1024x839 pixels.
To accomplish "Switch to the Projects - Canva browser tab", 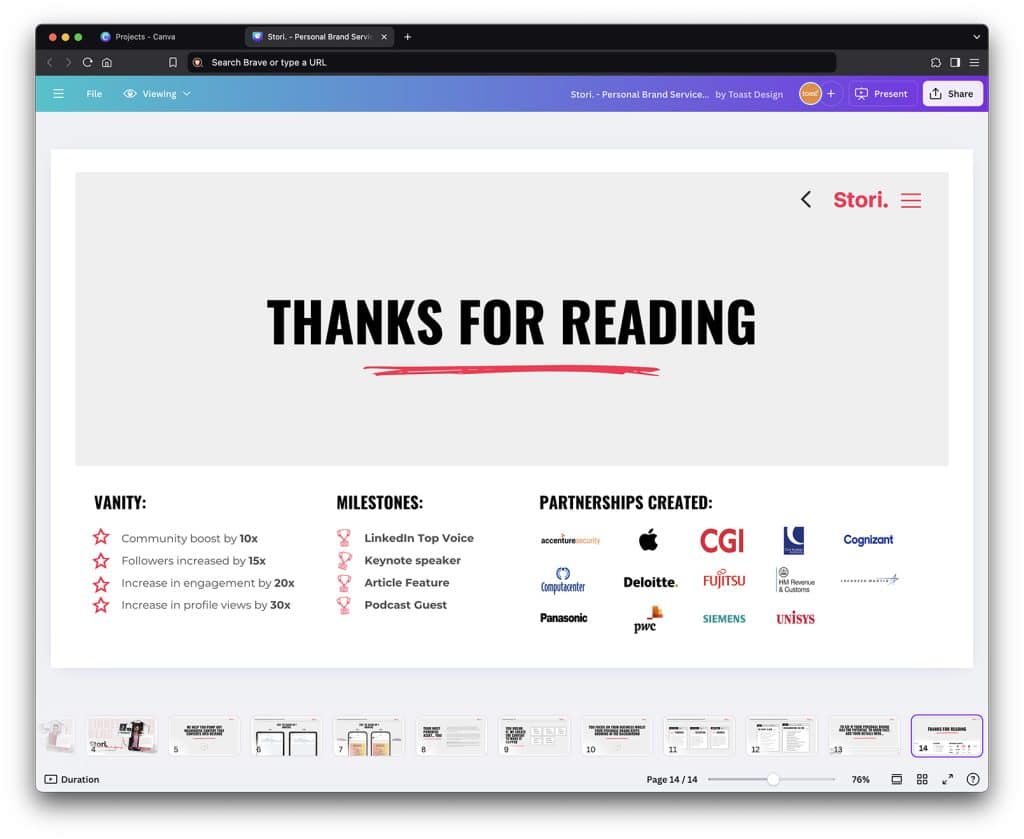I will point(147,36).
